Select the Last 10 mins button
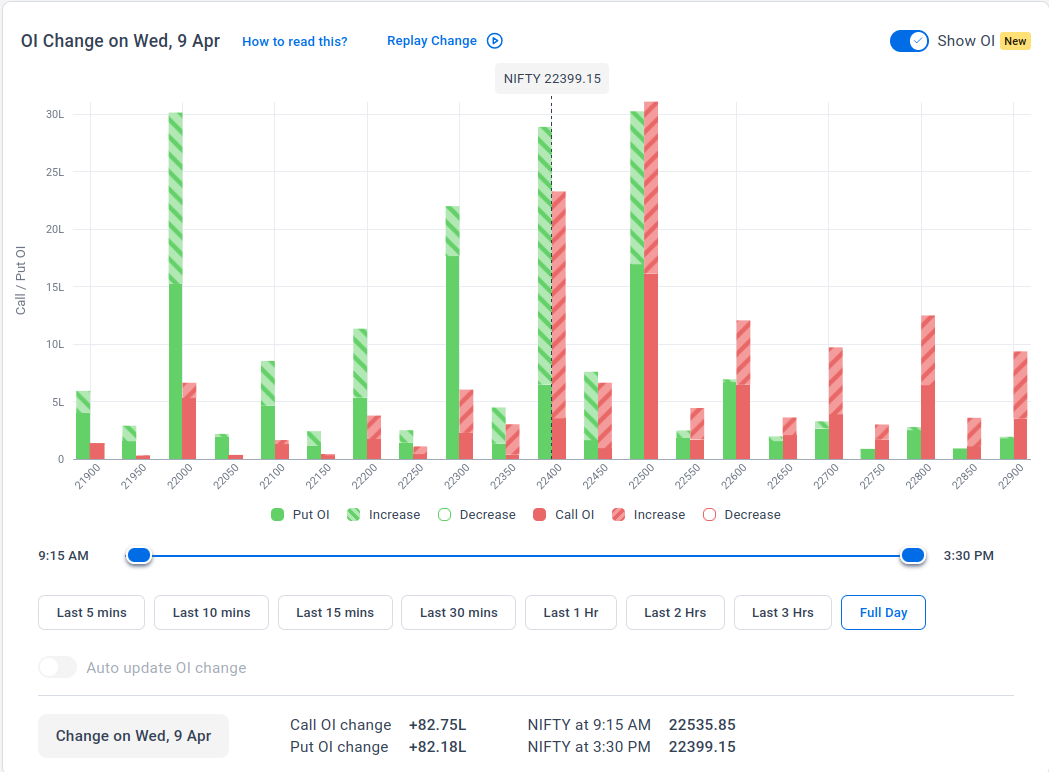The height and width of the screenshot is (772, 1049). [x=211, y=612]
